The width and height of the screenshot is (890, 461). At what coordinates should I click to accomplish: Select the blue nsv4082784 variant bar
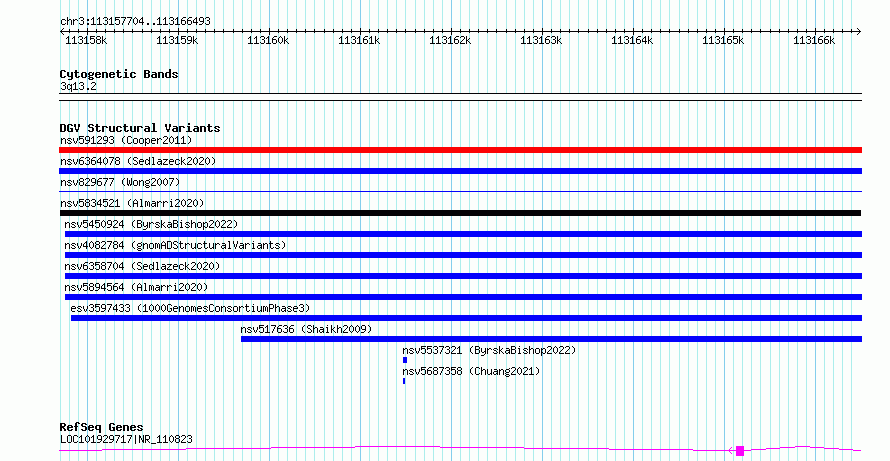463,255
